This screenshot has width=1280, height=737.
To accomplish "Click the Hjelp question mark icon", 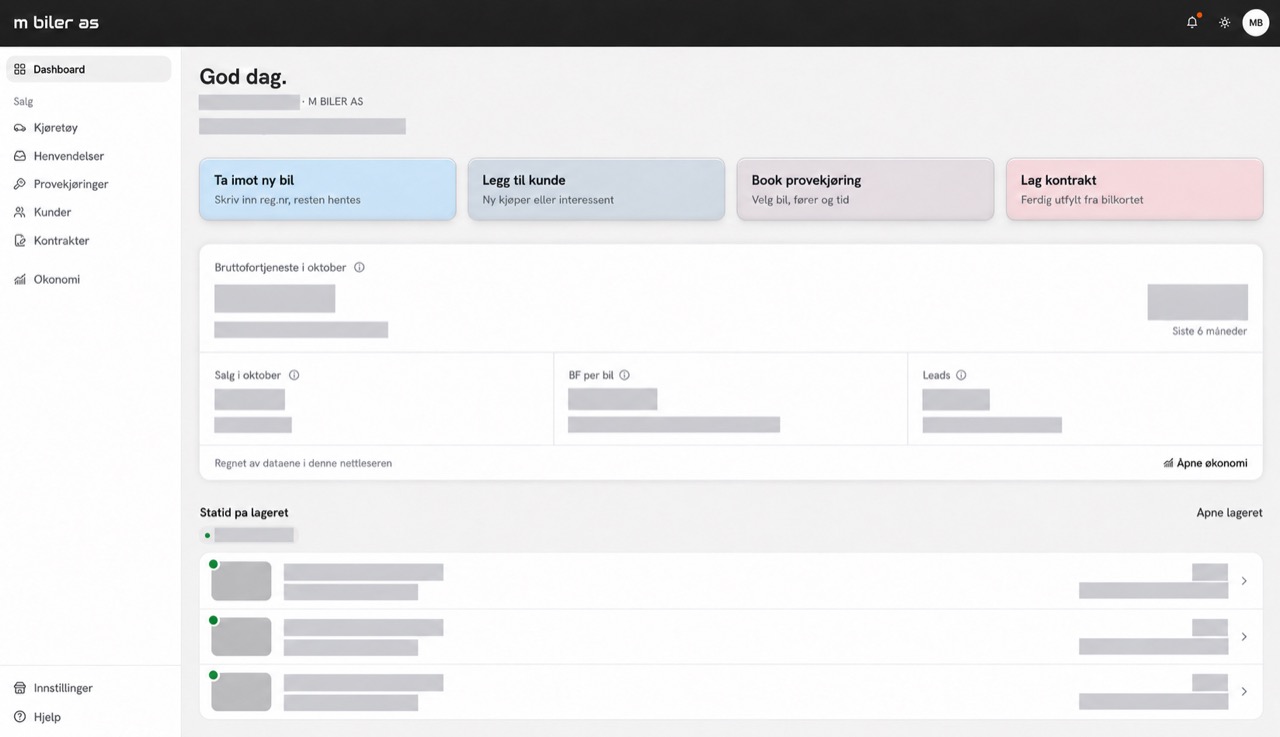I will pos(20,717).
